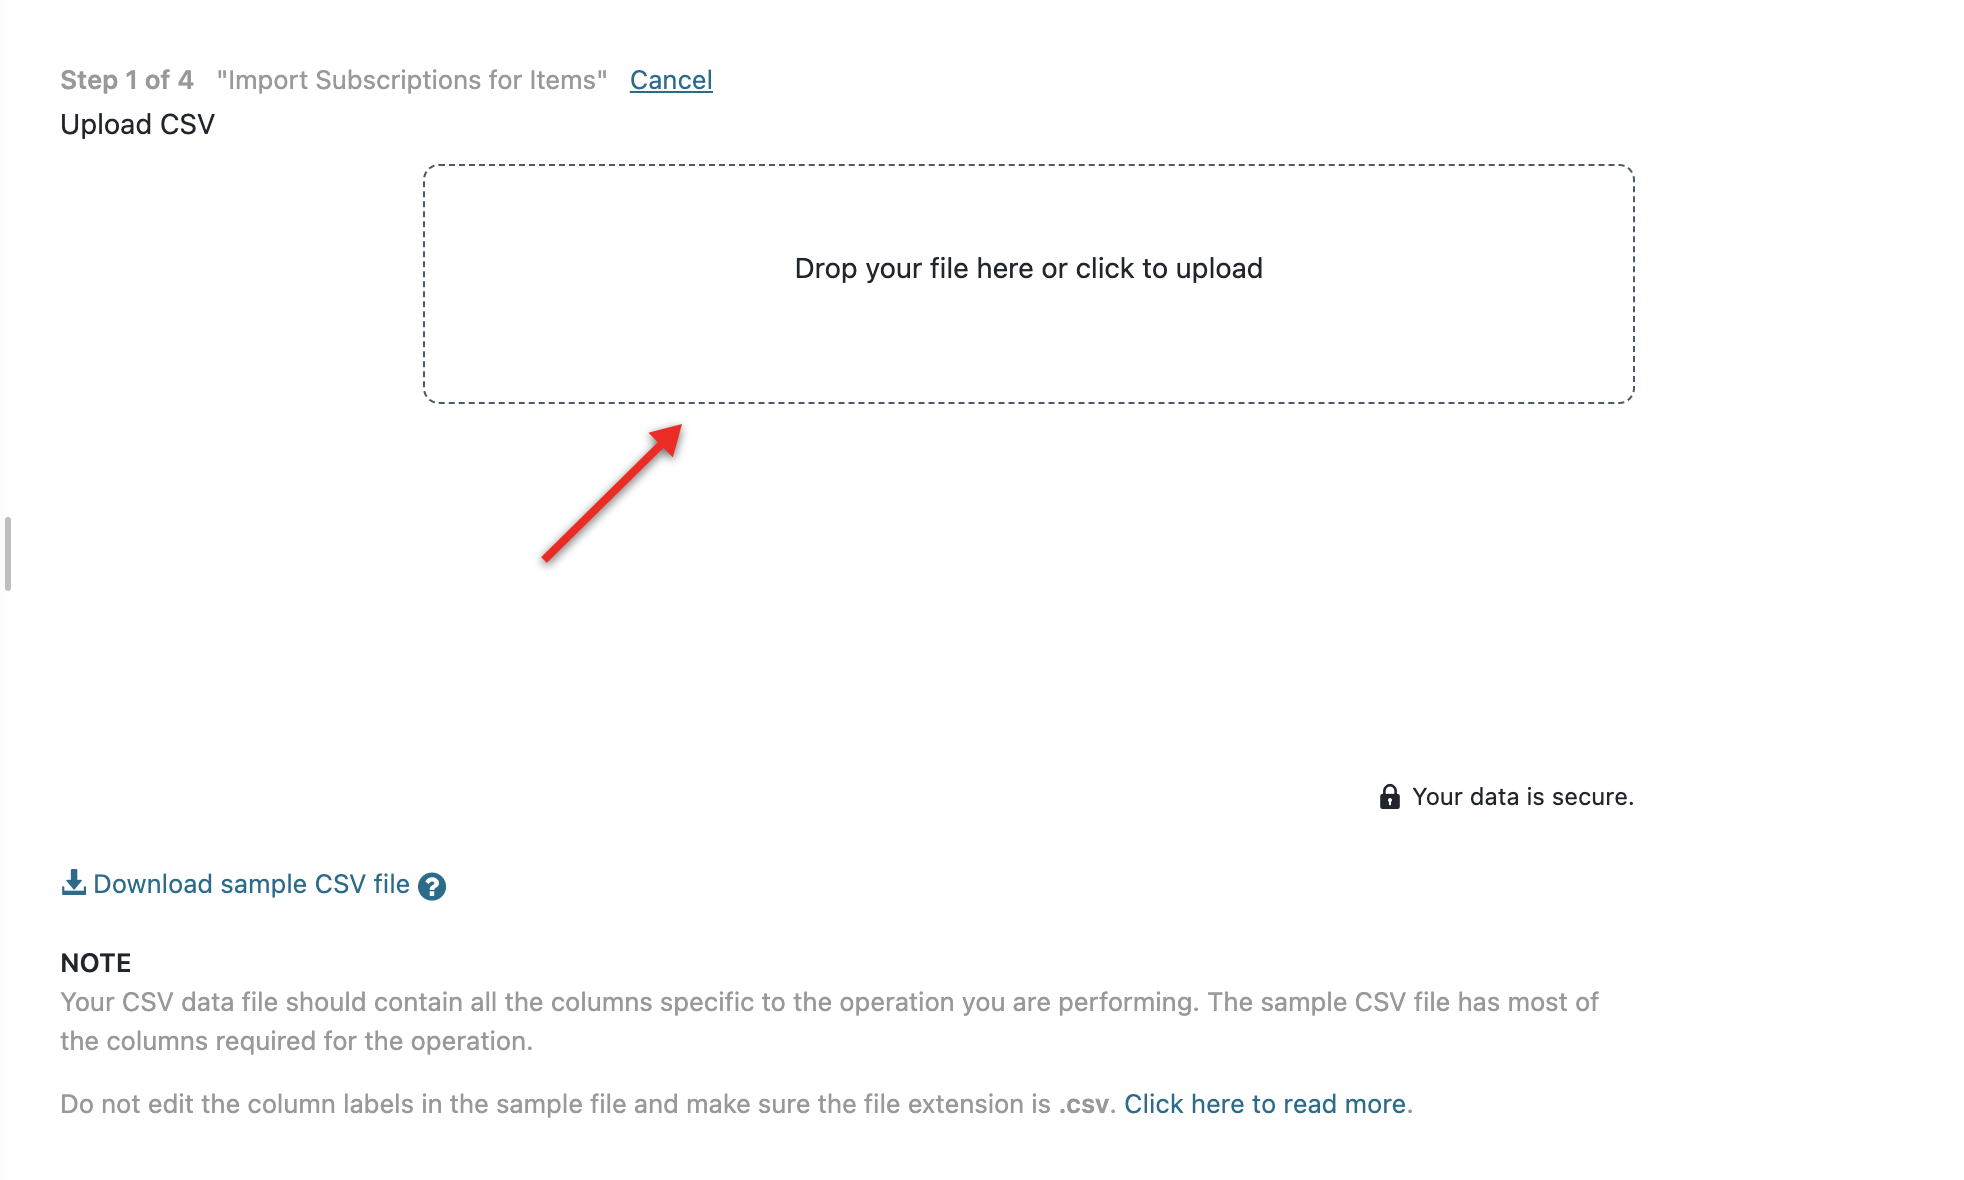Select the Import Subscriptions for Items title
Image resolution: width=1964 pixels, height=1180 pixels.
tap(412, 80)
